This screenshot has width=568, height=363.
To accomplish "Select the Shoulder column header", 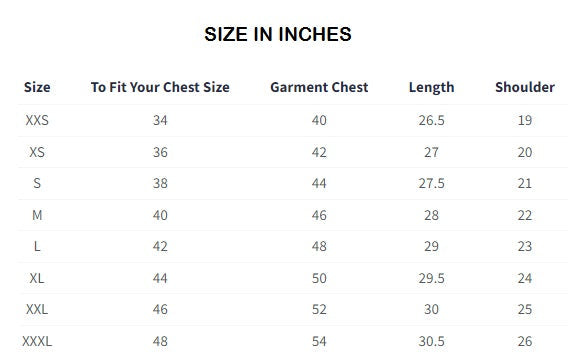I will [525, 87].
